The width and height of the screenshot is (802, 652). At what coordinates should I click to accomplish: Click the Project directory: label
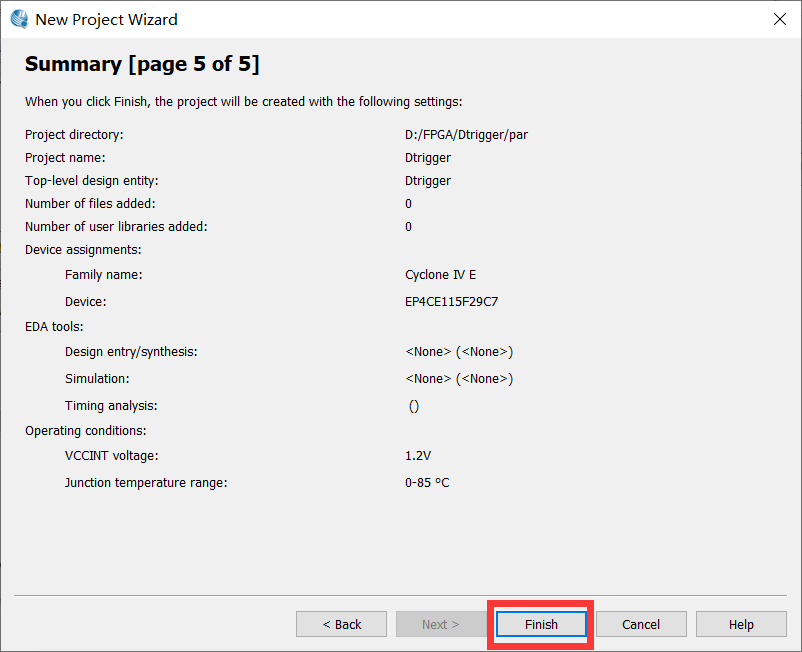[74, 135]
